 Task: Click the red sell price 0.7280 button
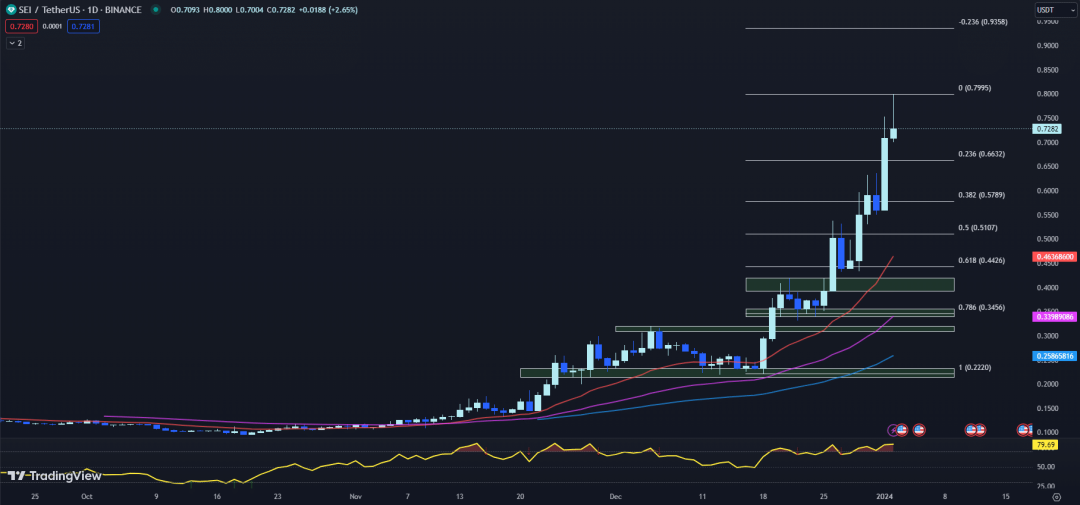coord(20,26)
